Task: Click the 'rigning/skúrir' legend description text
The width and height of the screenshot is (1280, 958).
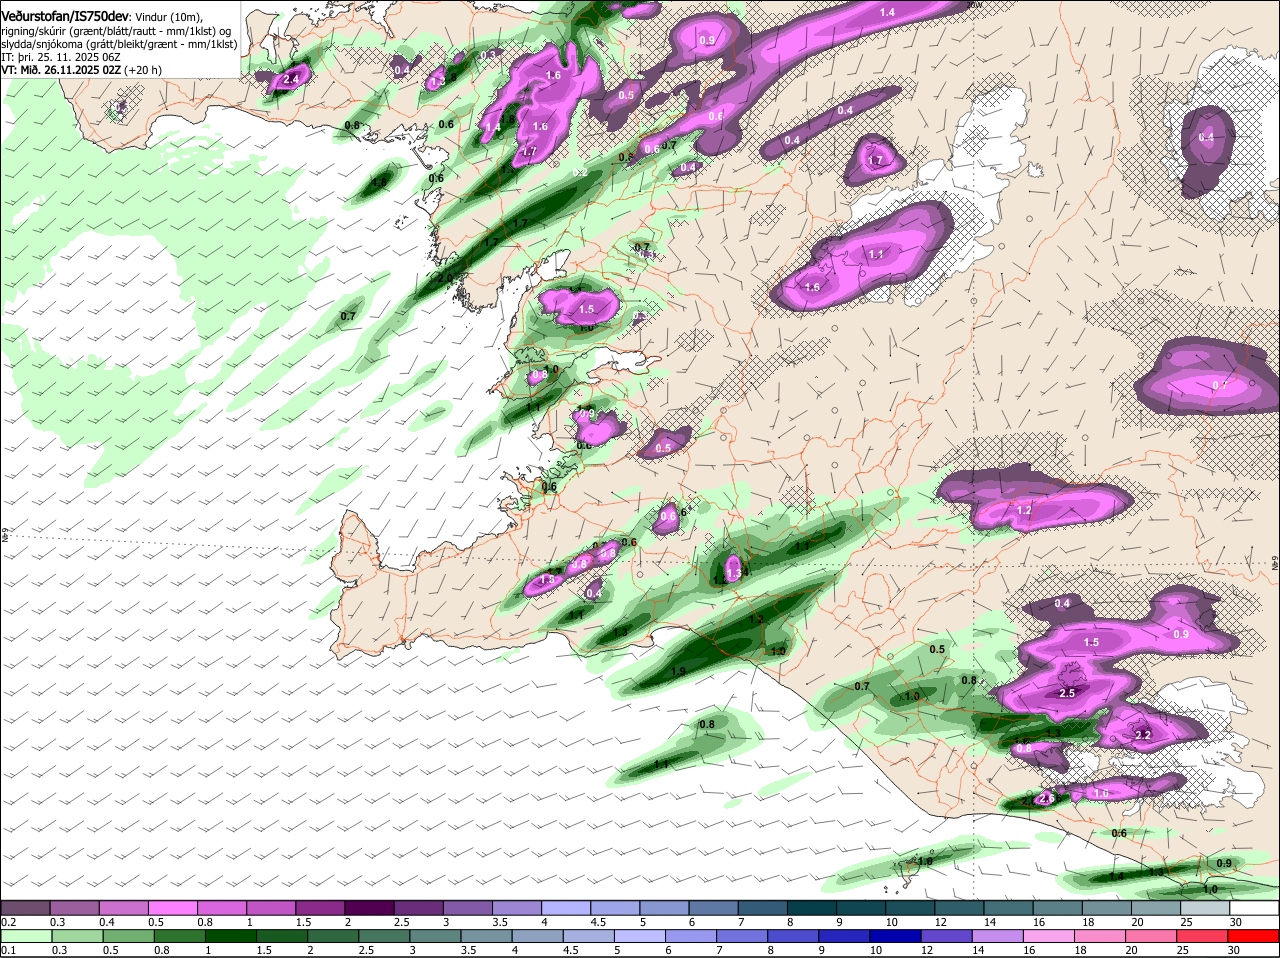Action: 35,30
